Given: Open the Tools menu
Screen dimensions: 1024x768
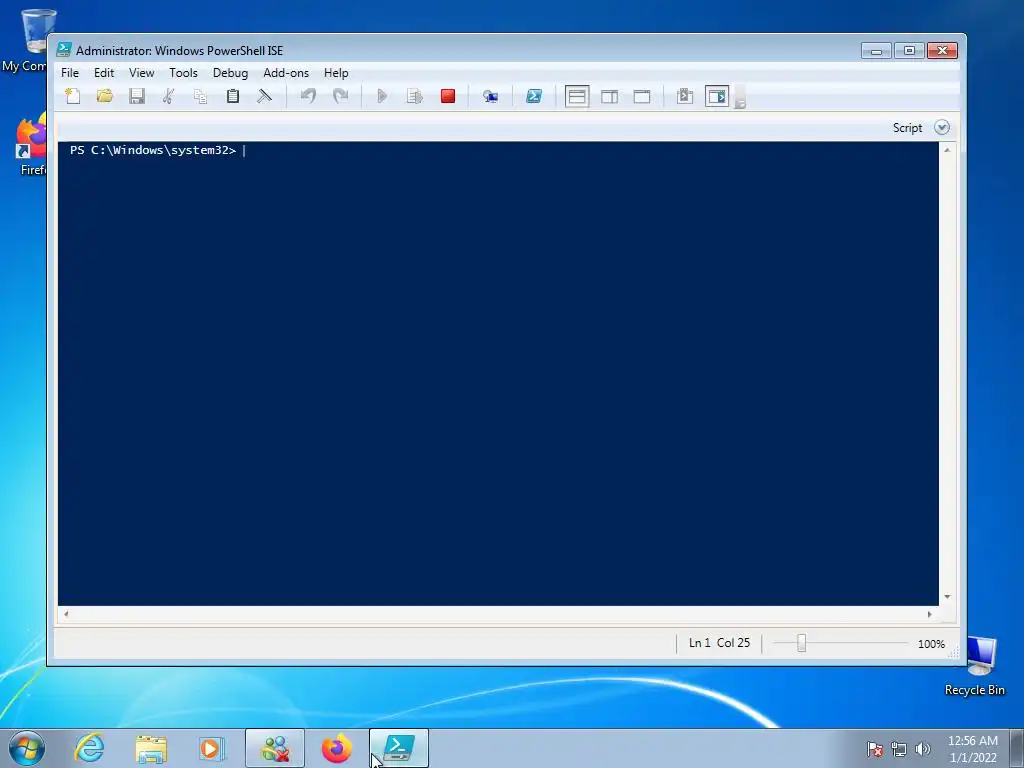Looking at the screenshot, I should pos(184,72).
